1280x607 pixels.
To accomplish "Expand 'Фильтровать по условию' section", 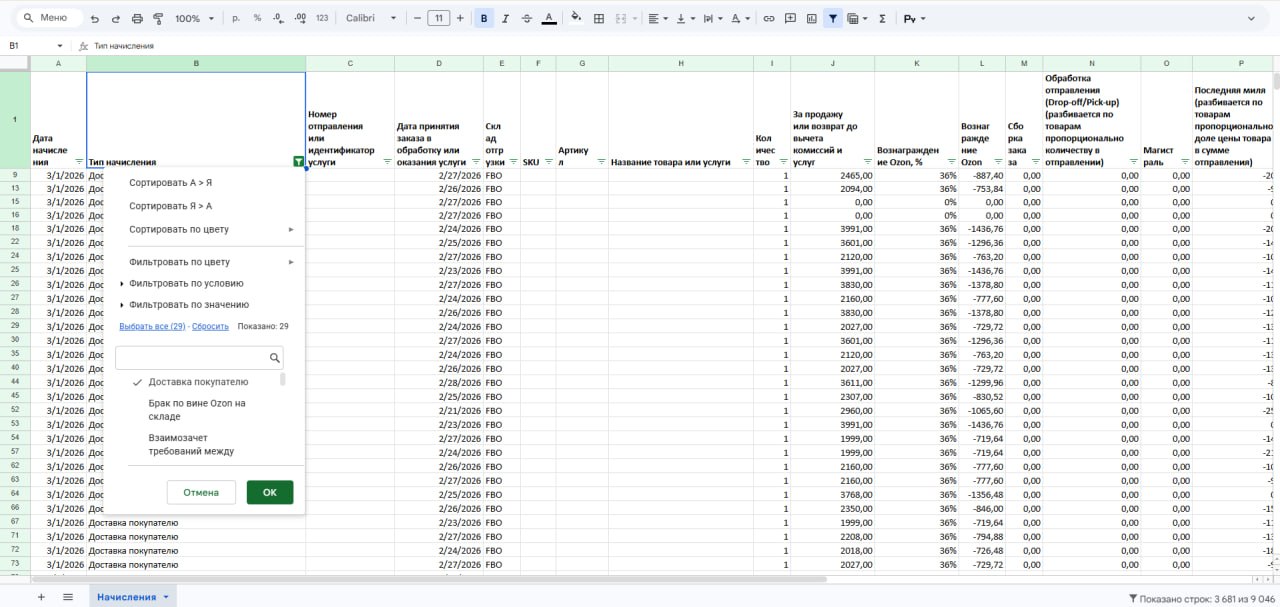I will click(x=186, y=283).
